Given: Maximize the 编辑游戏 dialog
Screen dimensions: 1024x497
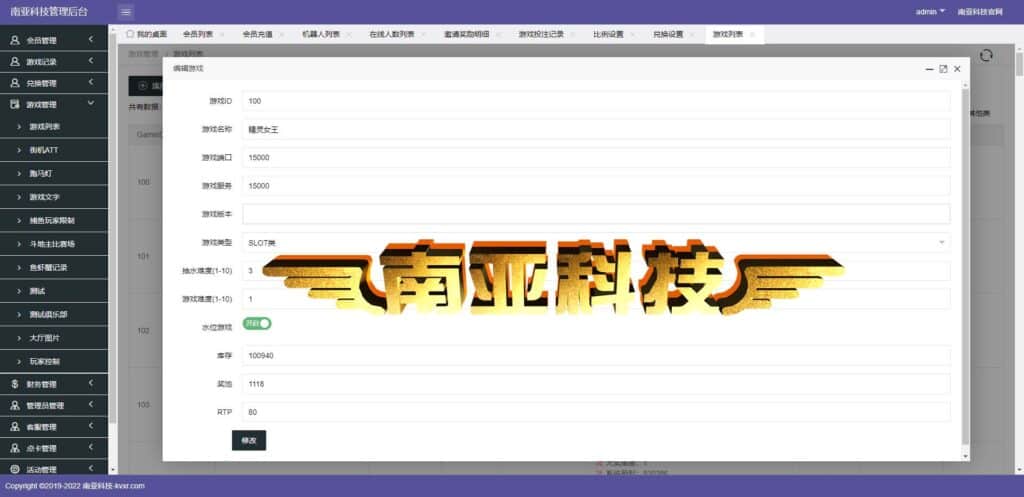Looking at the screenshot, I should 943,69.
